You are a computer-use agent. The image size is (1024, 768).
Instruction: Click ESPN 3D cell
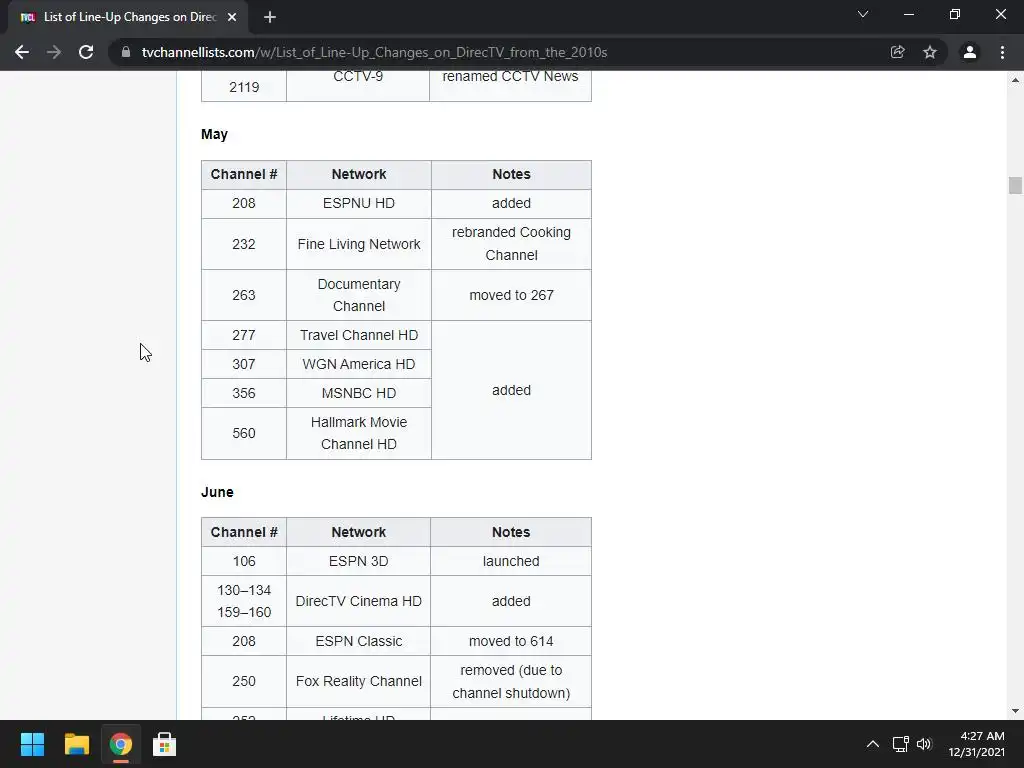click(359, 561)
